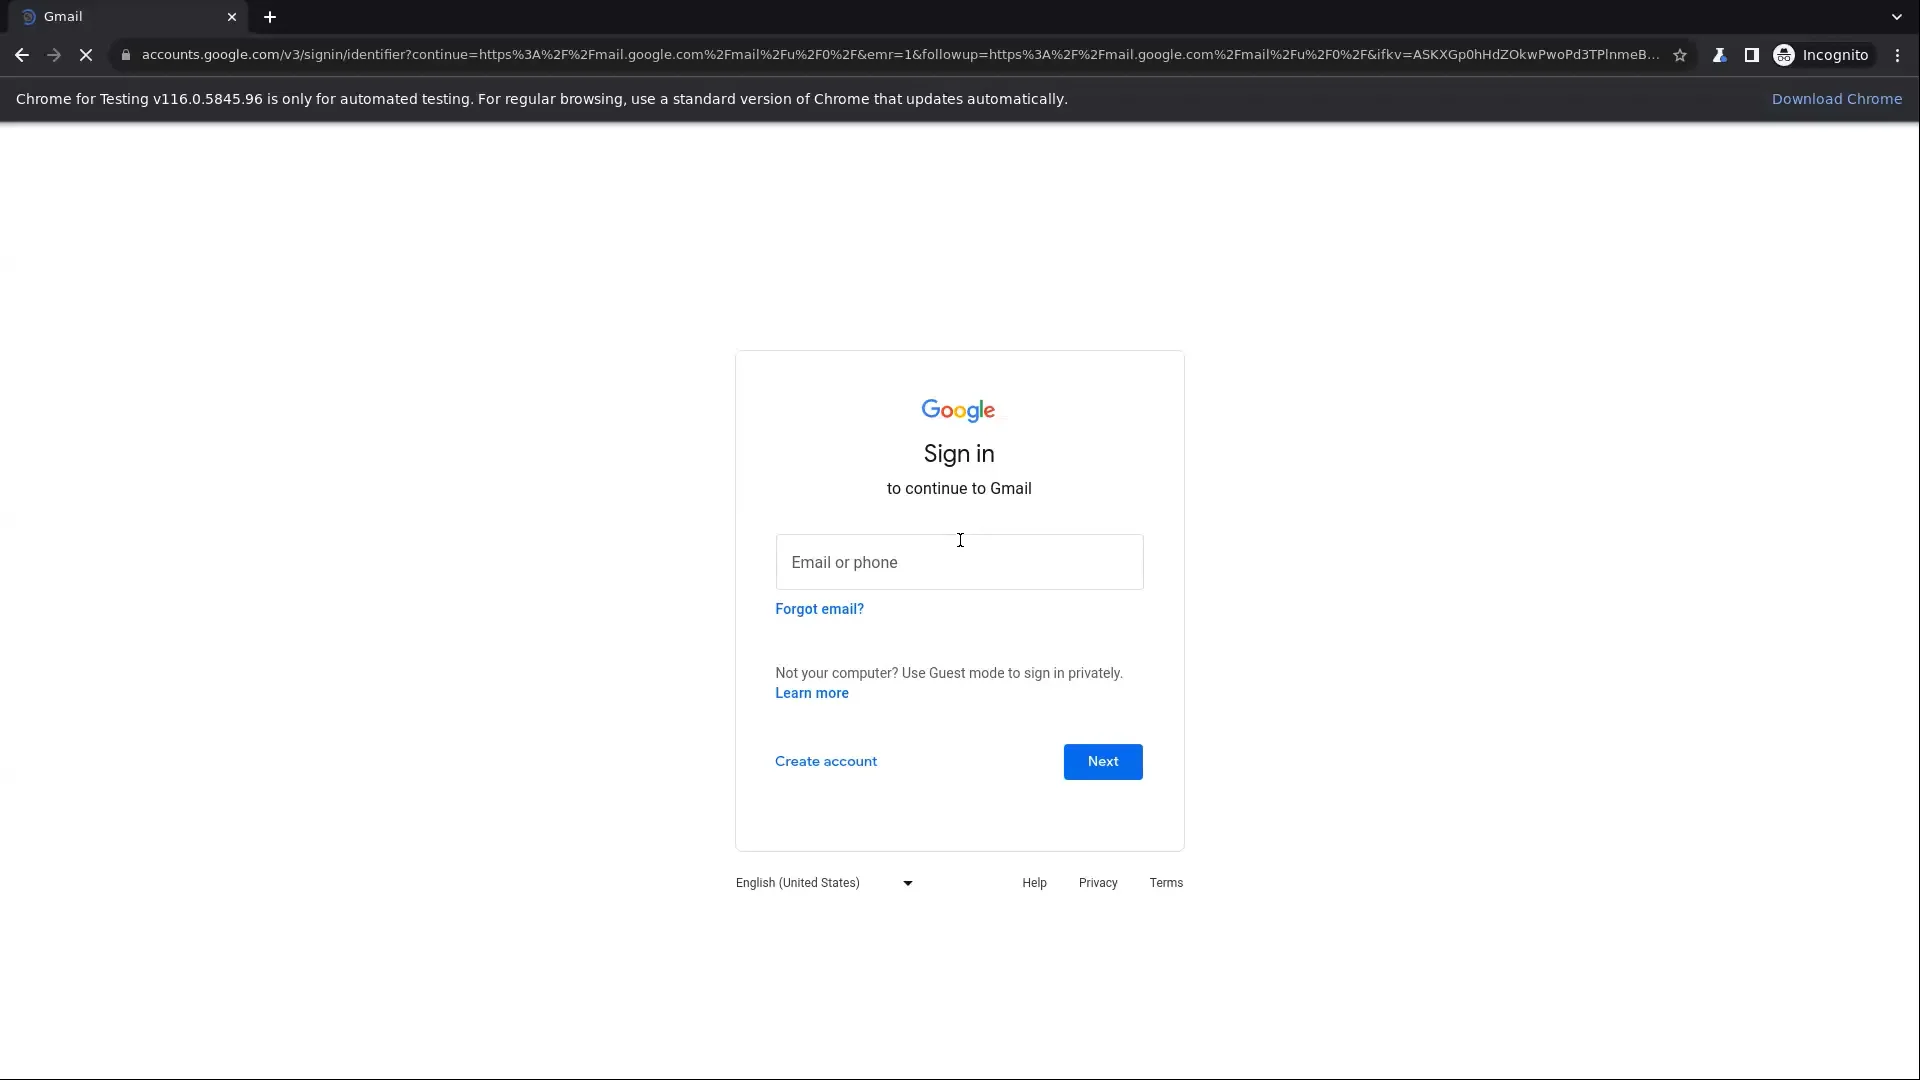The height and width of the screenshot is (1080, 1920).
Task: Click the Chrome for Testing notice text
Action: pyautogui.click(x=542, y=99)
